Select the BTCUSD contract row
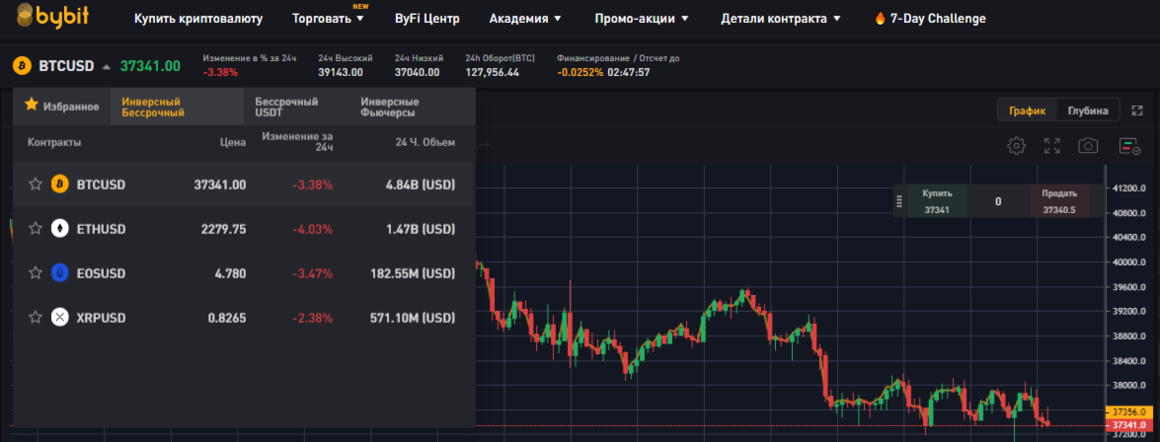The height and width of the screenshot is (442, 1160). coord(243,184)
